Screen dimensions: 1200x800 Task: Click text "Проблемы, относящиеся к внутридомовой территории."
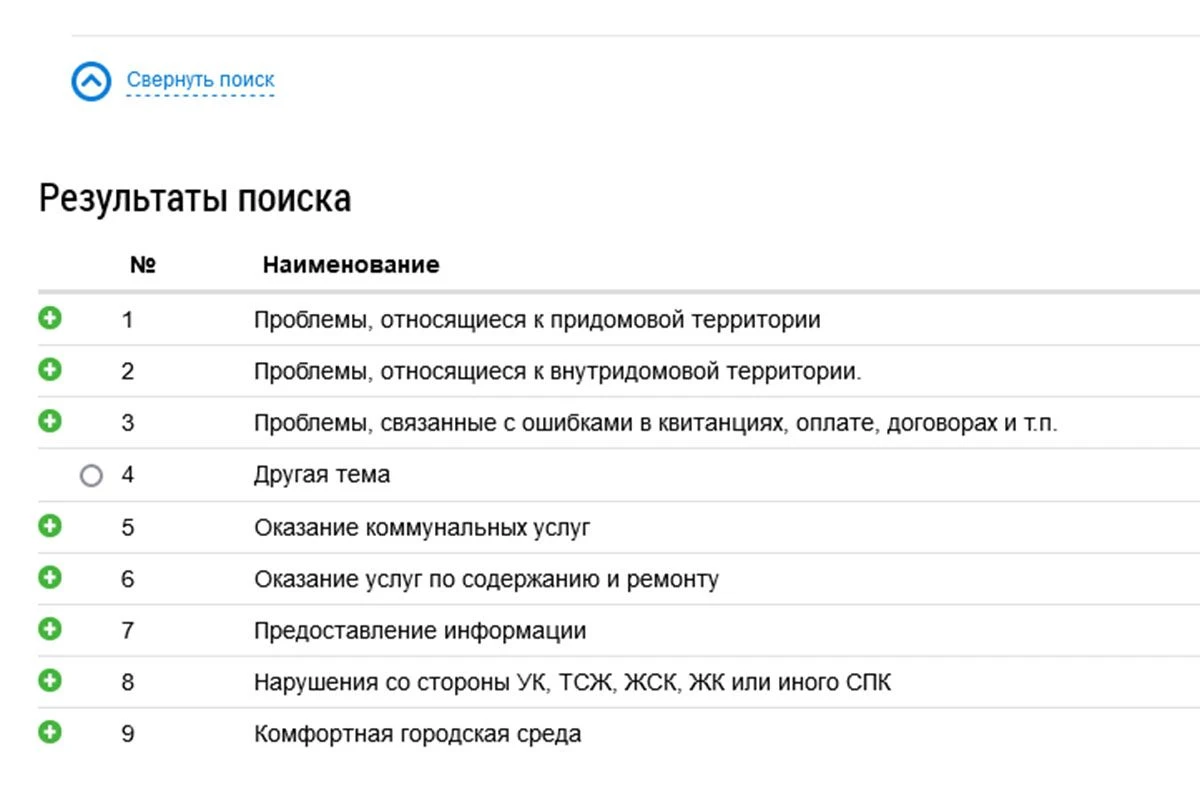point(558,372)
